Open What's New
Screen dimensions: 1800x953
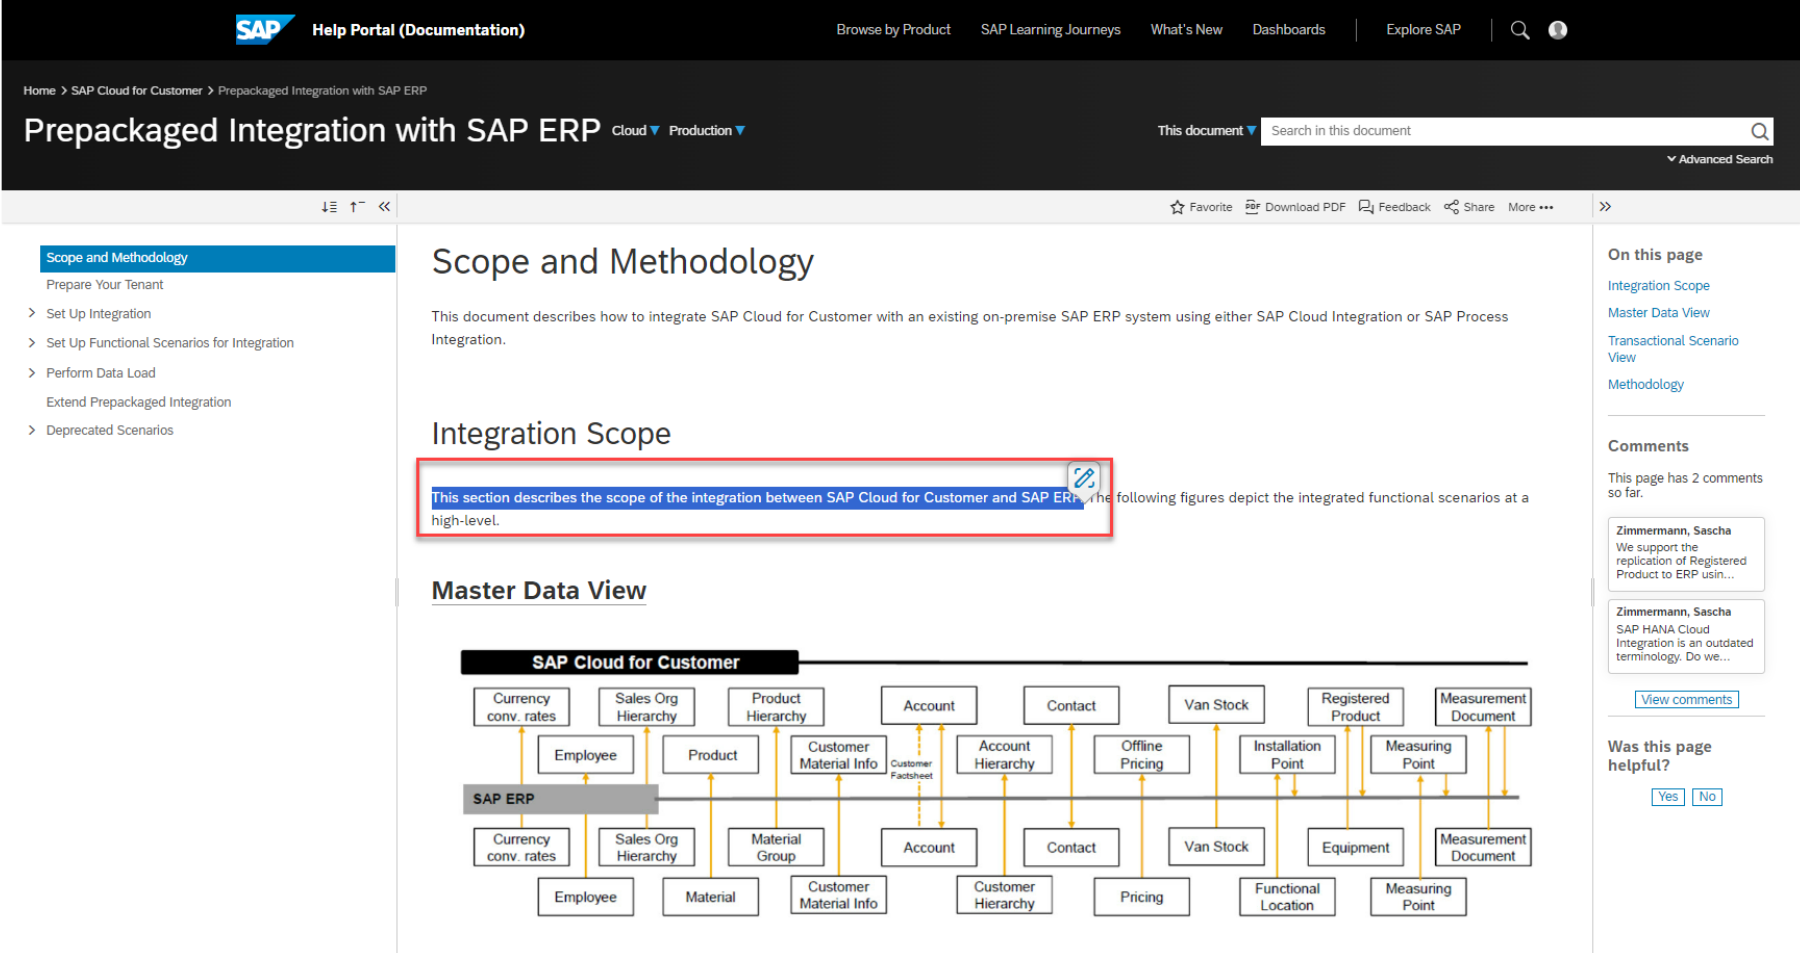click(1186, 30)
